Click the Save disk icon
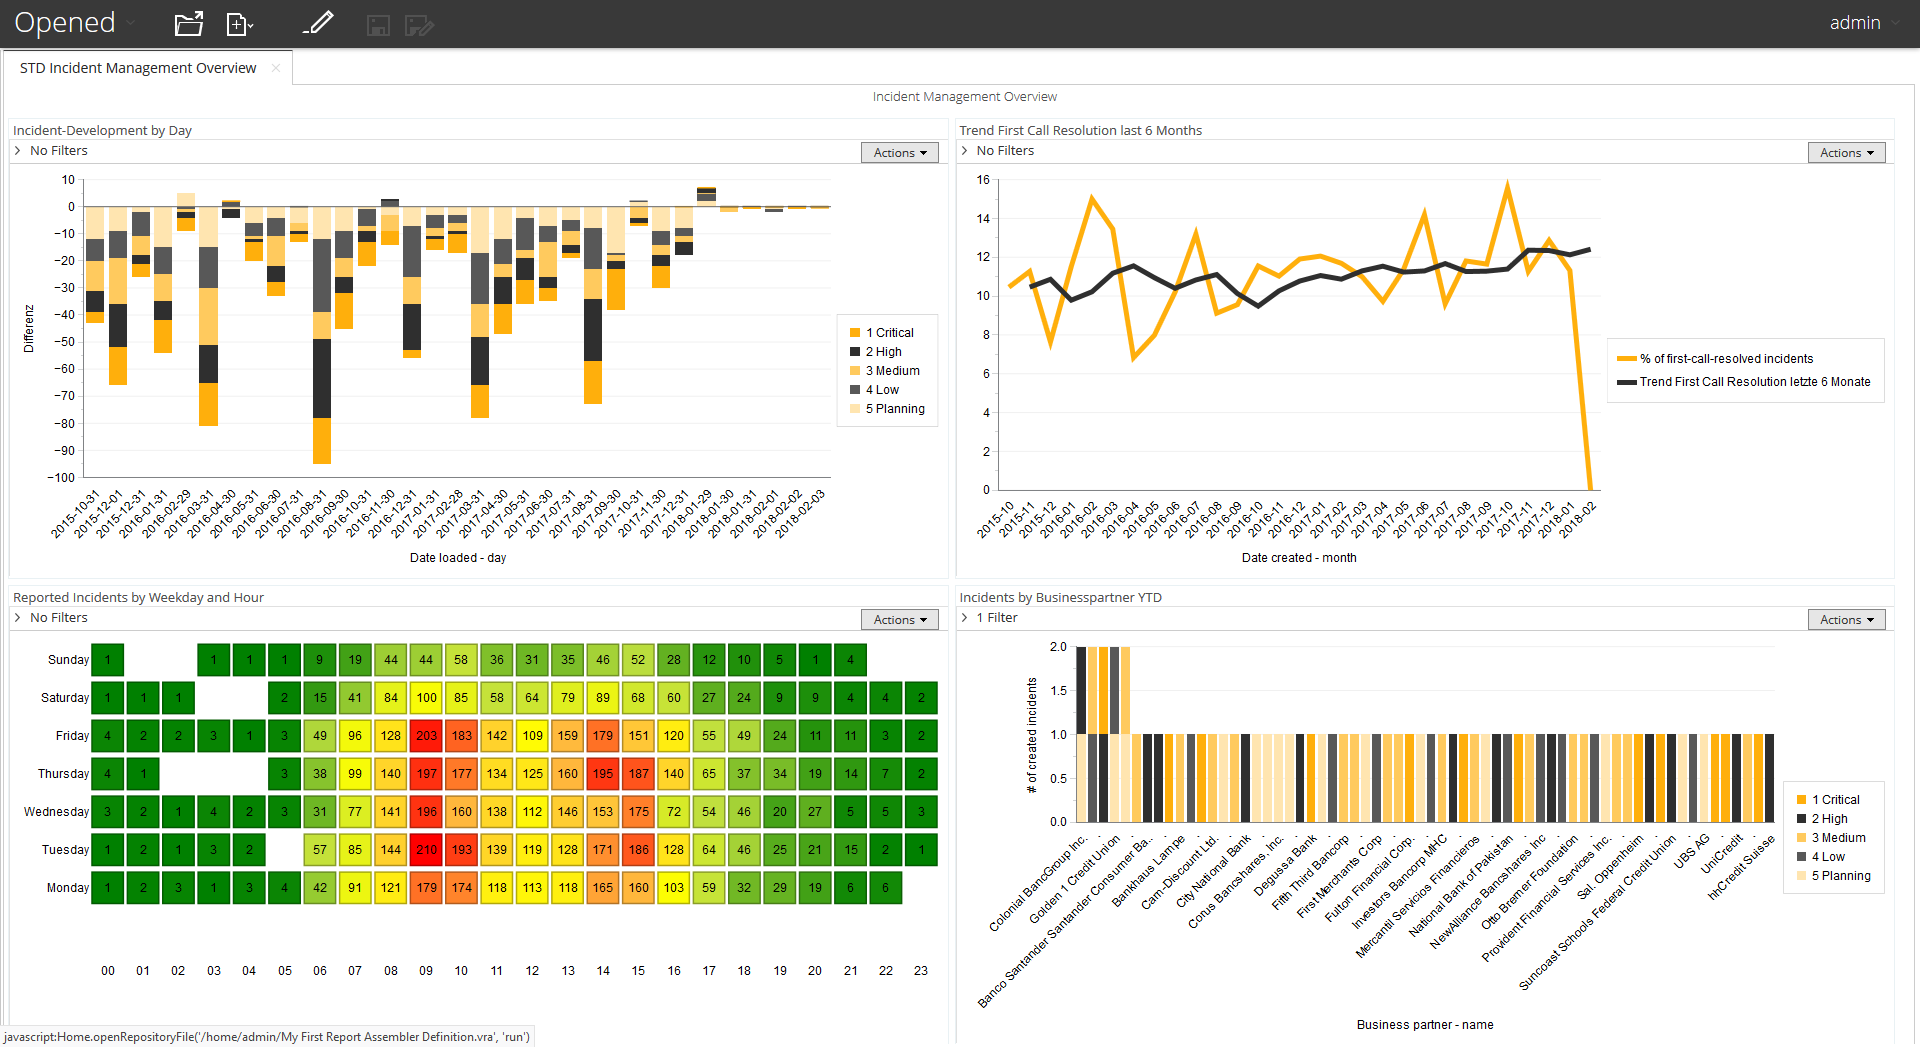1920x1047 pixels. [378, 25]
